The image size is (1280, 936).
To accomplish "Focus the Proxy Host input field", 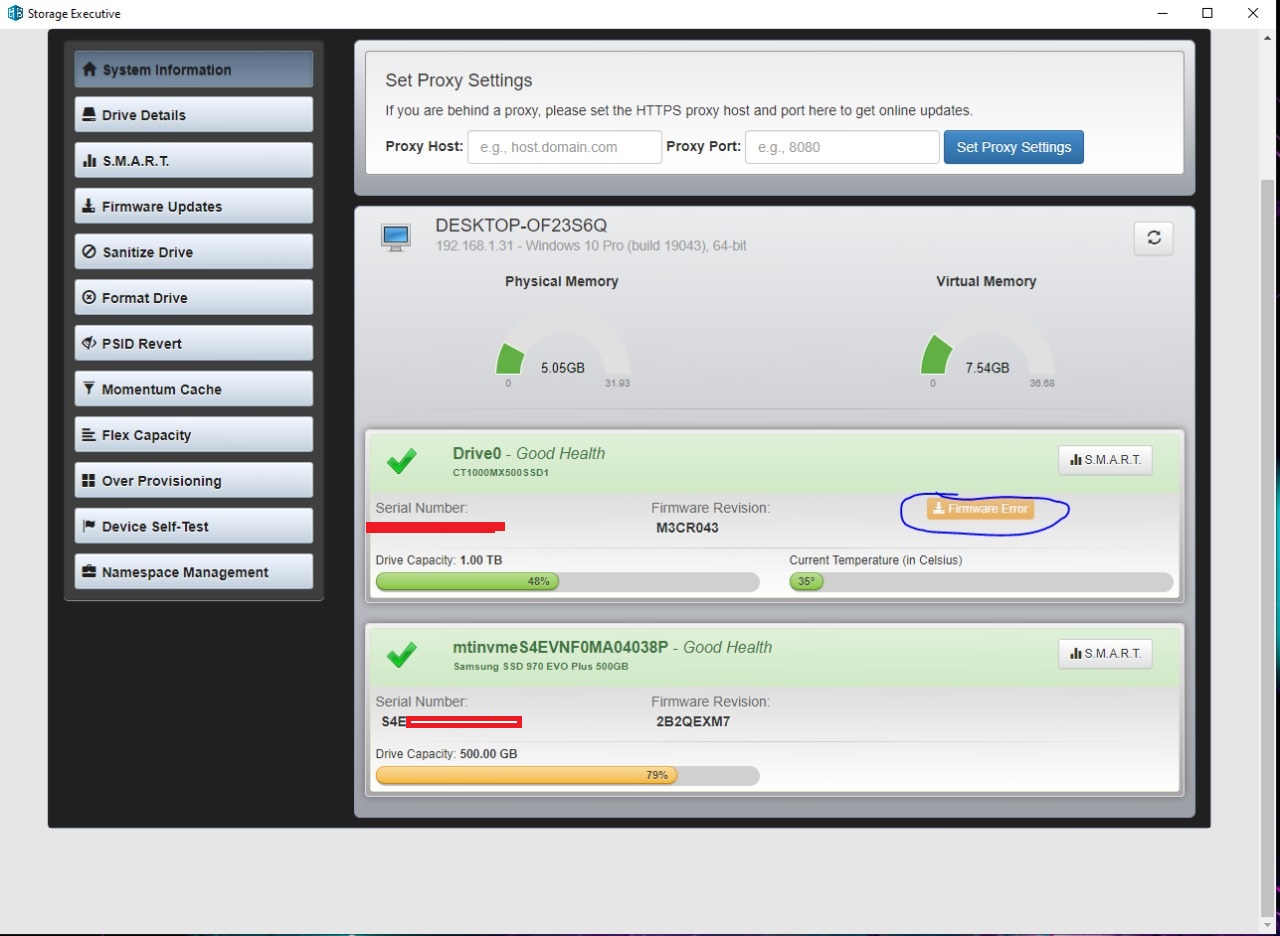I will pyautogui.click(x=565, y=147).
